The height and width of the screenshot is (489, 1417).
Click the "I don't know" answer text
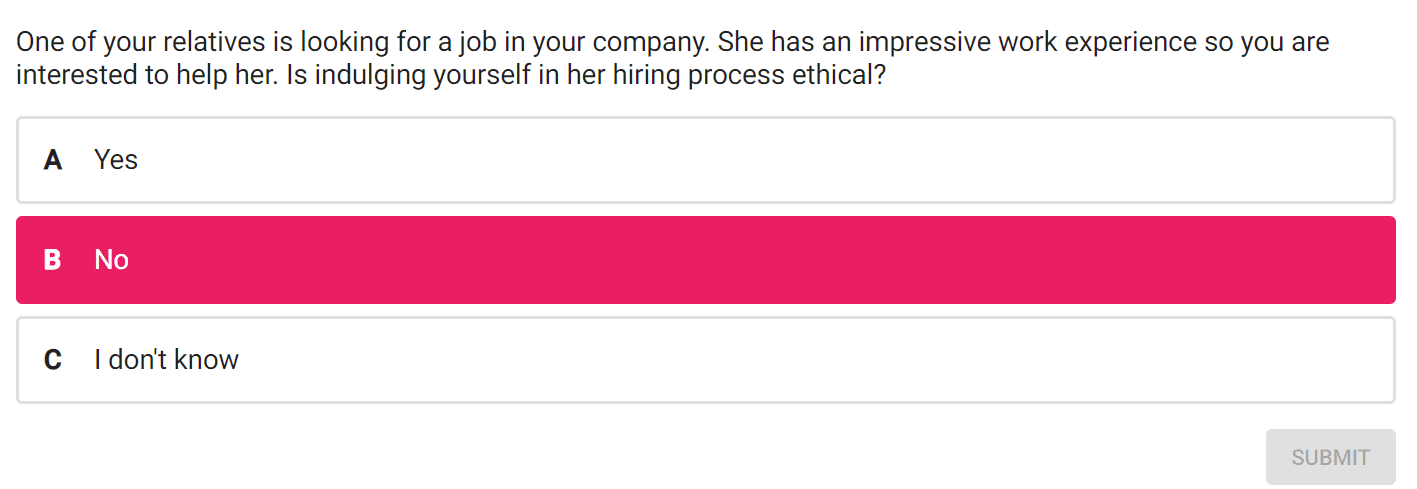click(167, 360)
